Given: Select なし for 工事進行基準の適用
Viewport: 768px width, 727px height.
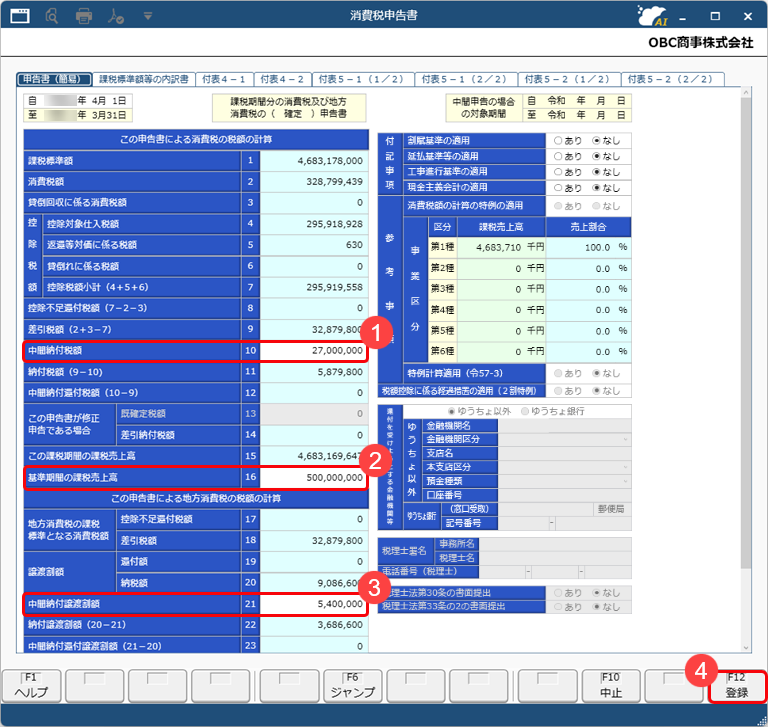Looking at the screenshot, I should pyautogui.click(x=596, y=172).
